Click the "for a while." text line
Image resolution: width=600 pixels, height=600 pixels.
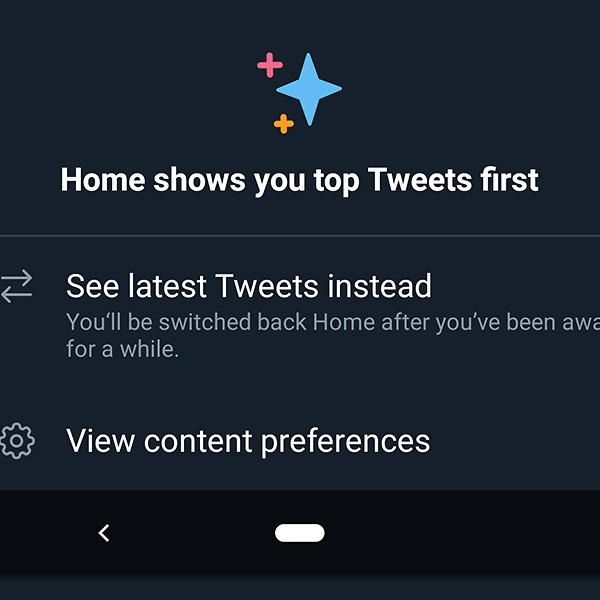(122, 350)
